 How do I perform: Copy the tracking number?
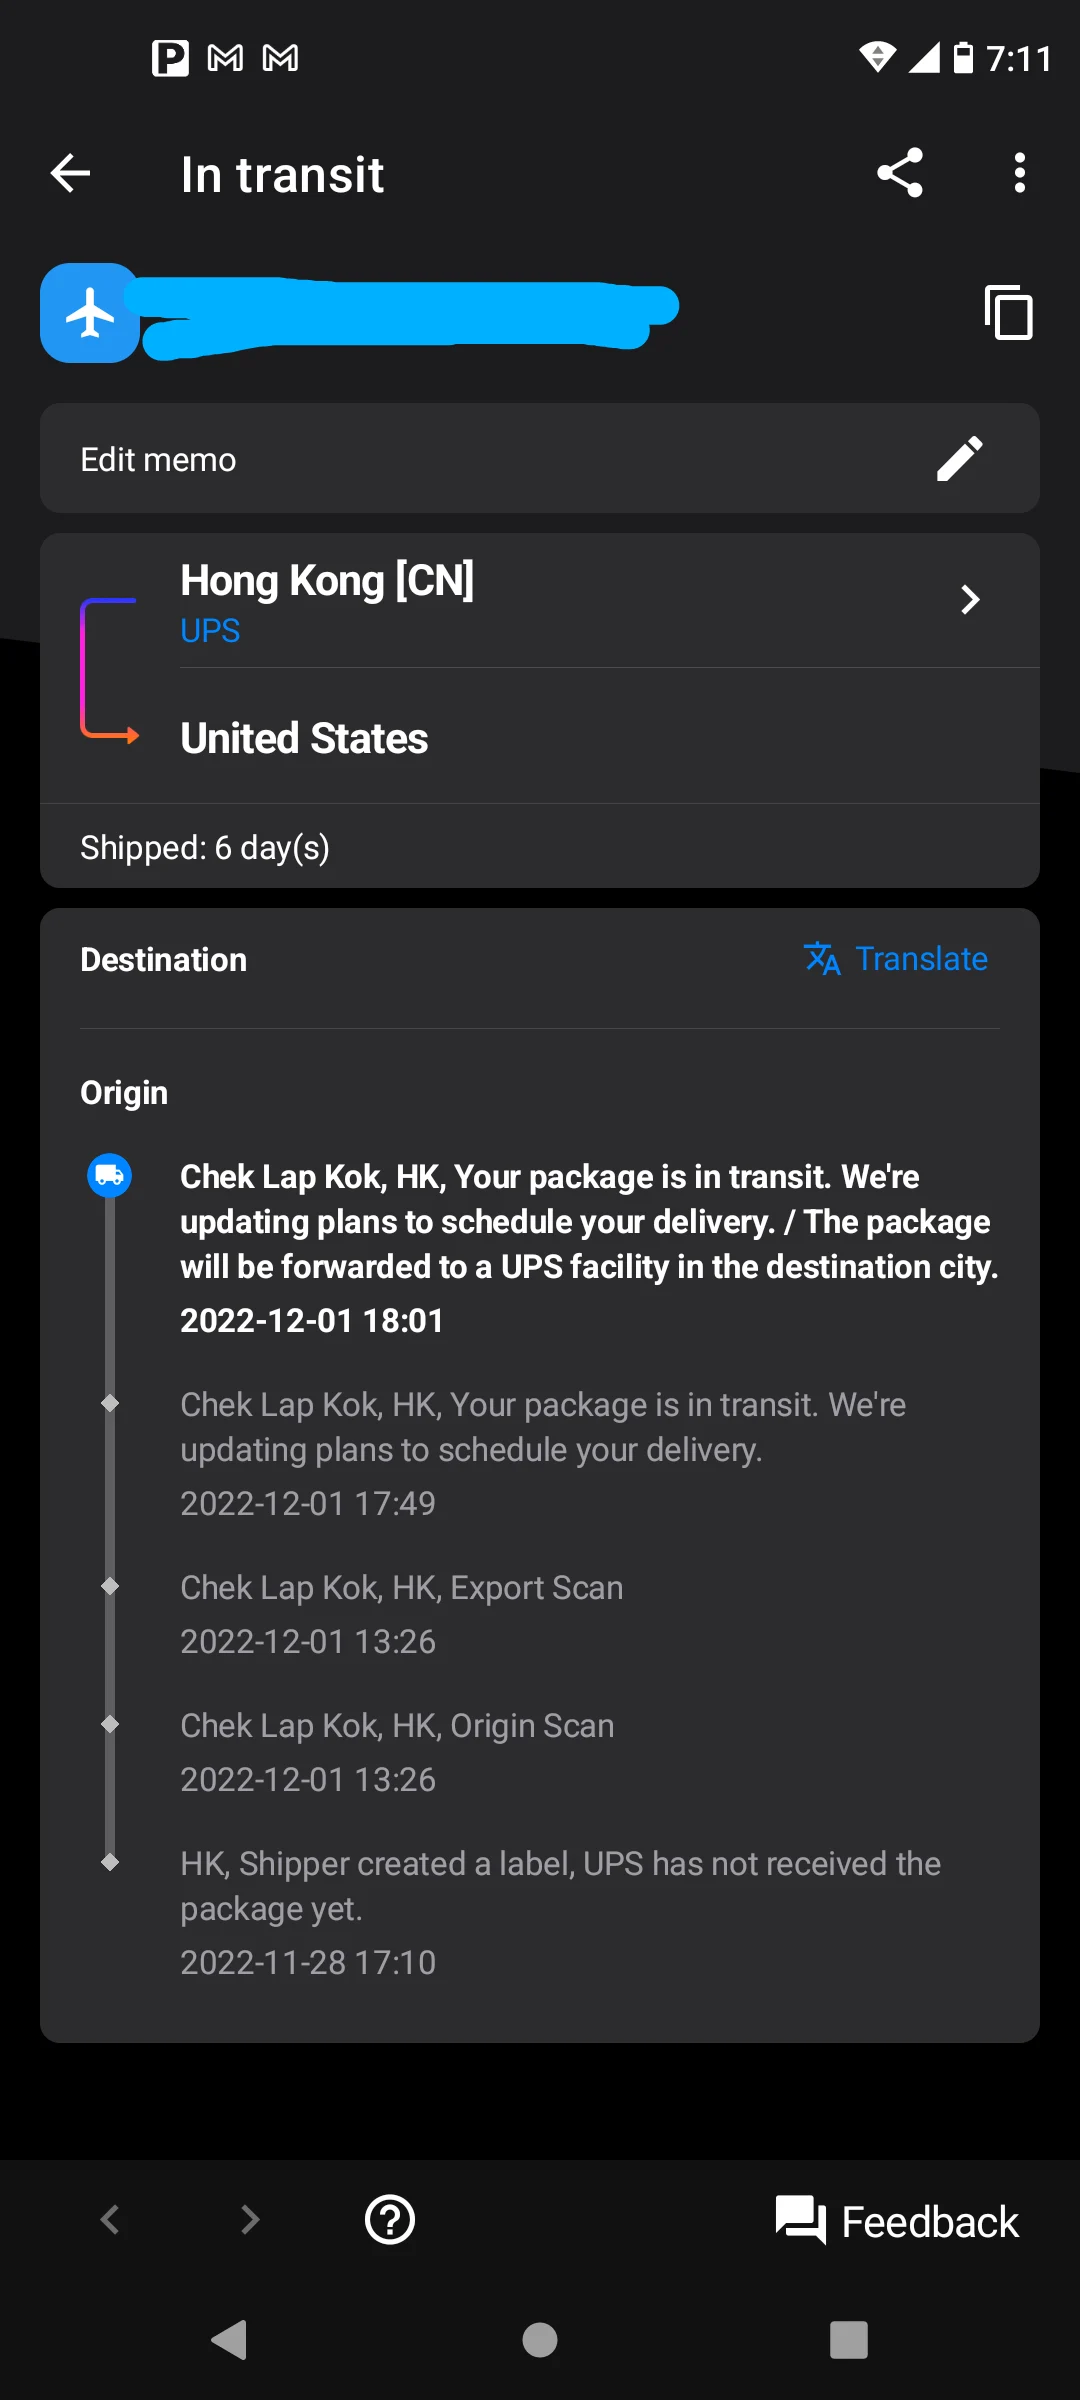[x=1008, y=313]
